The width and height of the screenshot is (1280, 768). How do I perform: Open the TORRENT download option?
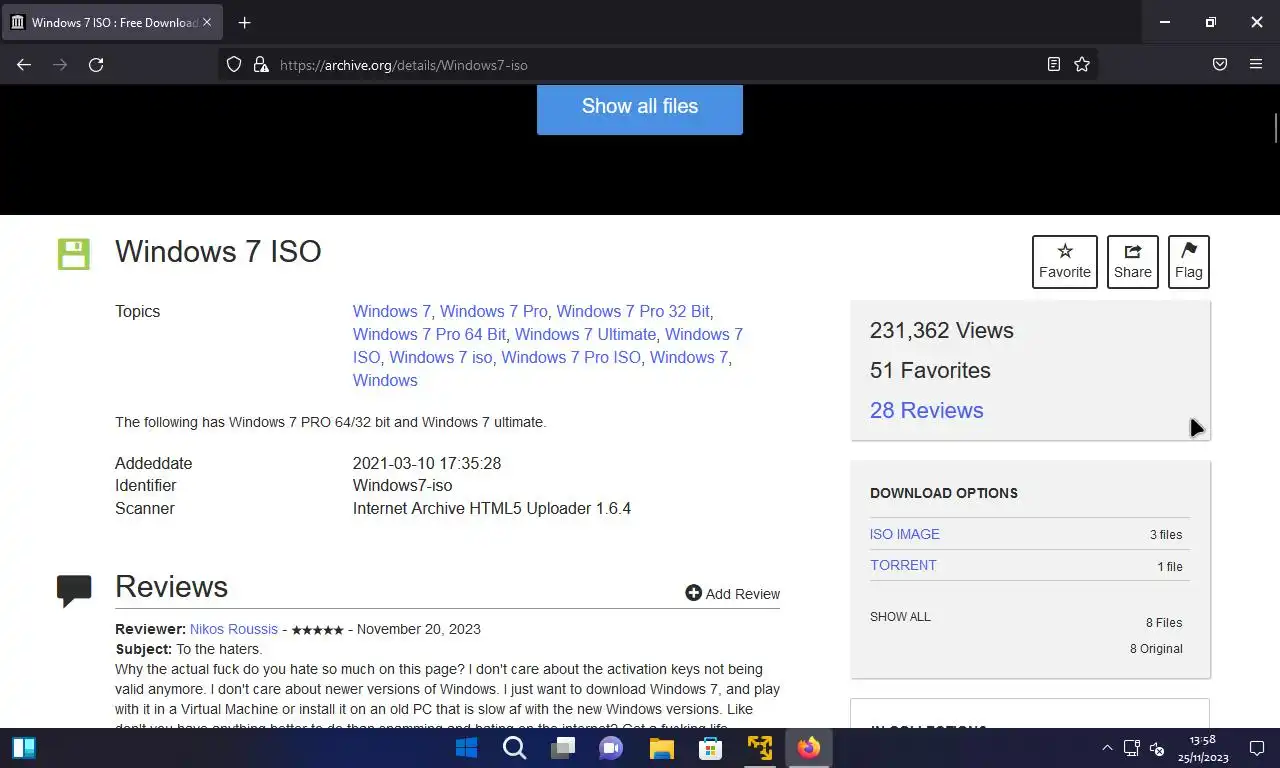coord(903,565)
